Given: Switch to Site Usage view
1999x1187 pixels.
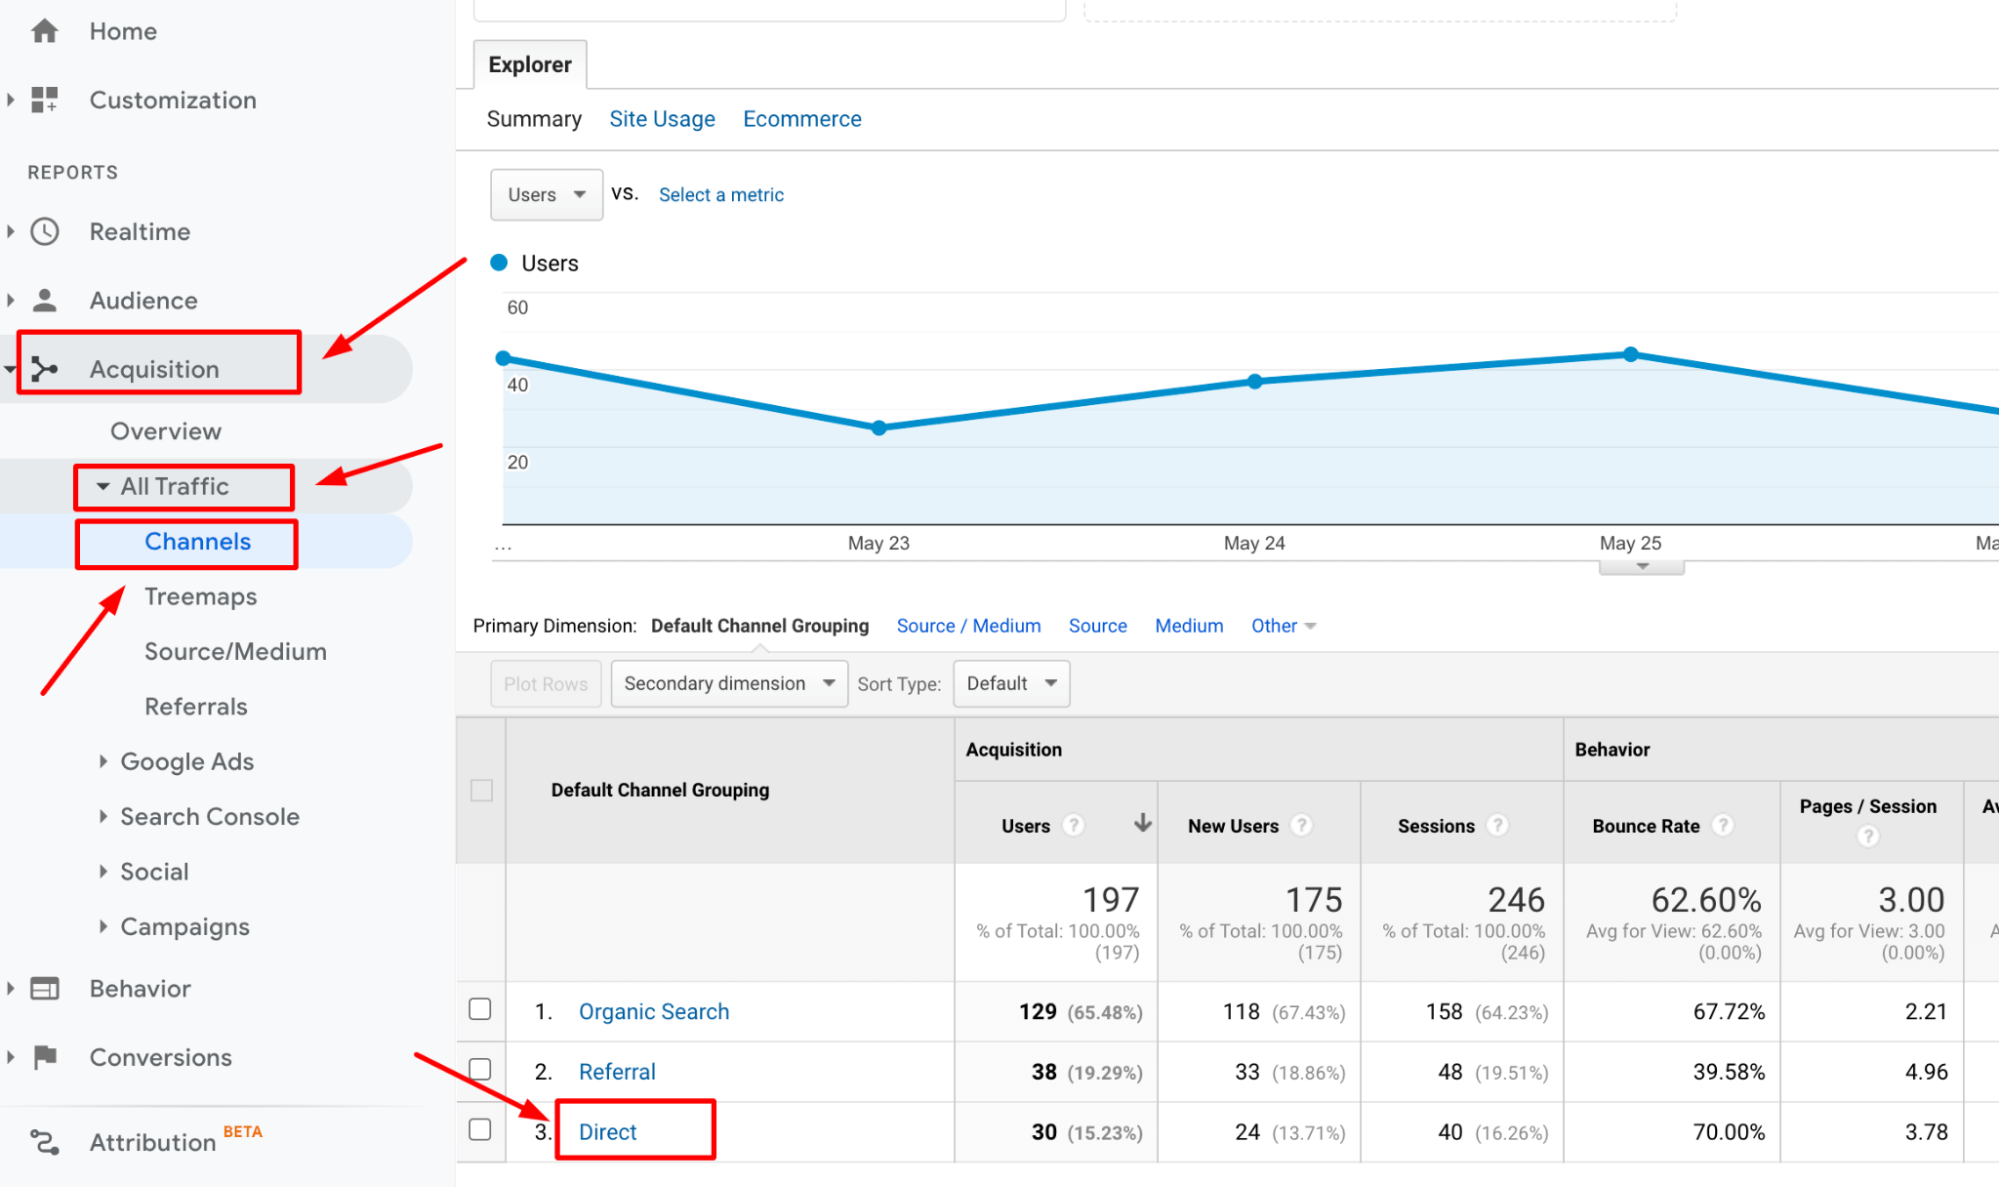Looking at the screenshot, I should click(662, 119).
